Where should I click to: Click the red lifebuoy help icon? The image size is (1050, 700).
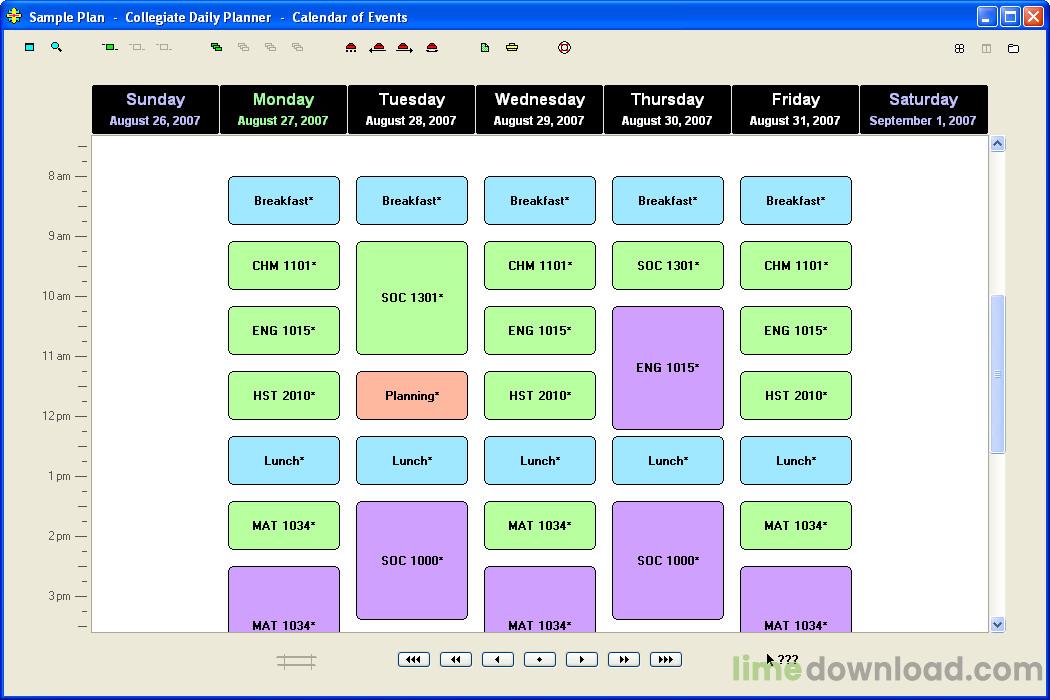(x=564, y=47)
